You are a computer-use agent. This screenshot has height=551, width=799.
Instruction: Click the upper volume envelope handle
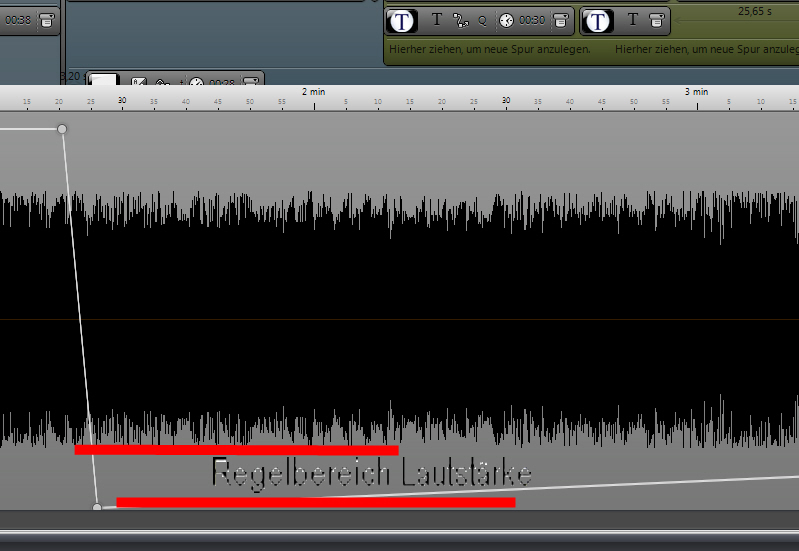[x=62, y=129]
